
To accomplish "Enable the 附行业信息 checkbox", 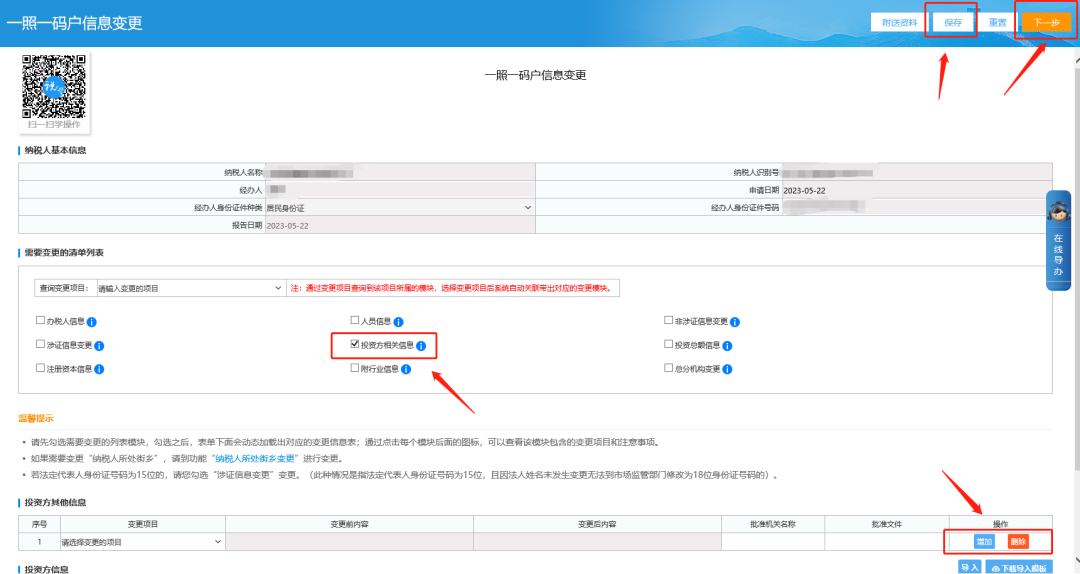I will tap(355, 368).
